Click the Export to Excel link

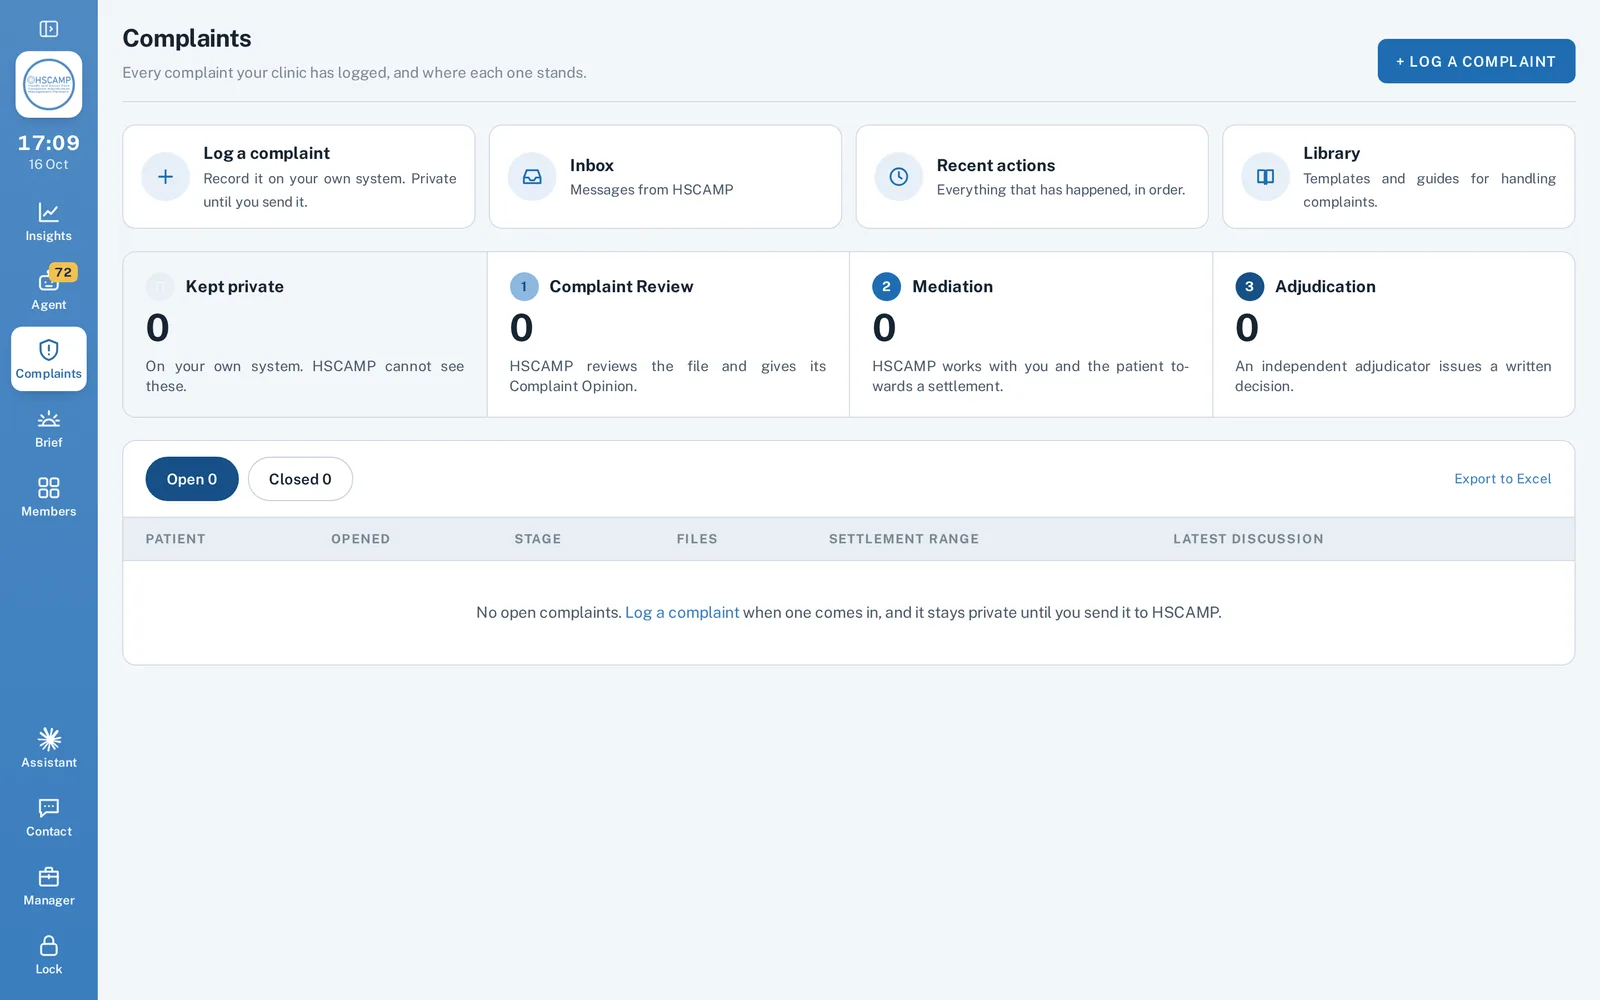pyautogui.click(x=1502, y=479)
